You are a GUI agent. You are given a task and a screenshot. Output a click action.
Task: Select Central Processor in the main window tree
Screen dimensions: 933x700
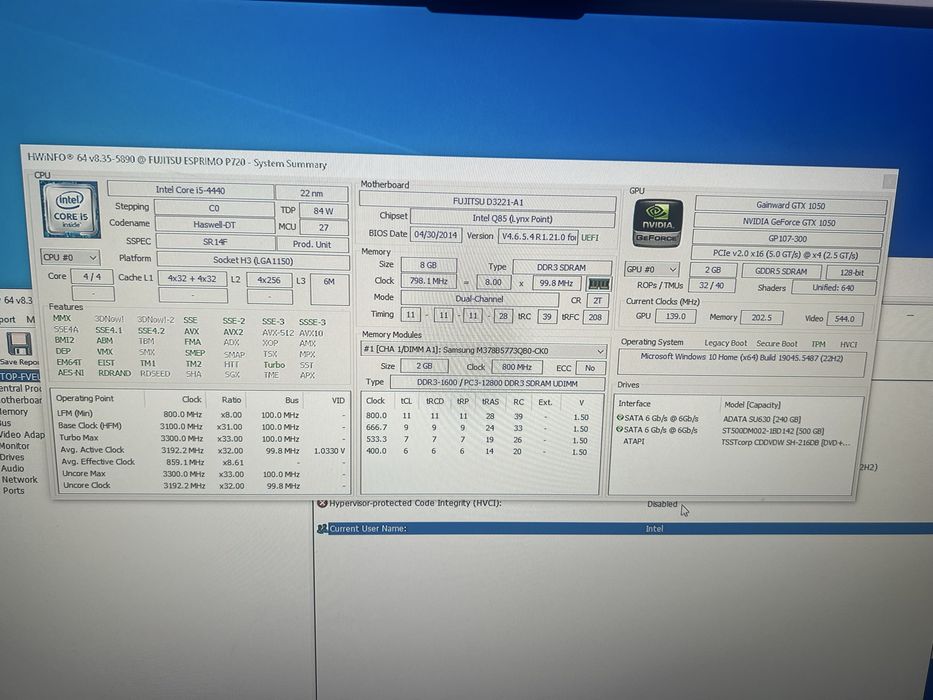point(21,388)
